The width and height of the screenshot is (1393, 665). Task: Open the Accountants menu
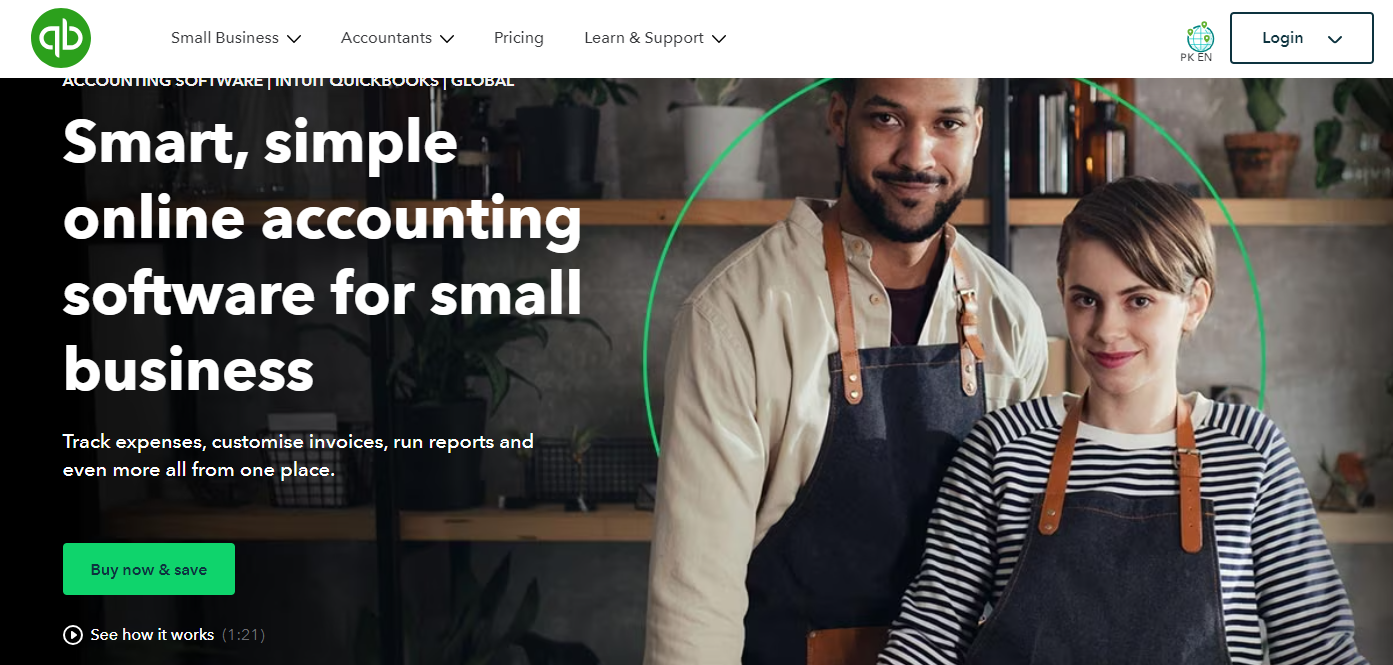click(398, 38)
